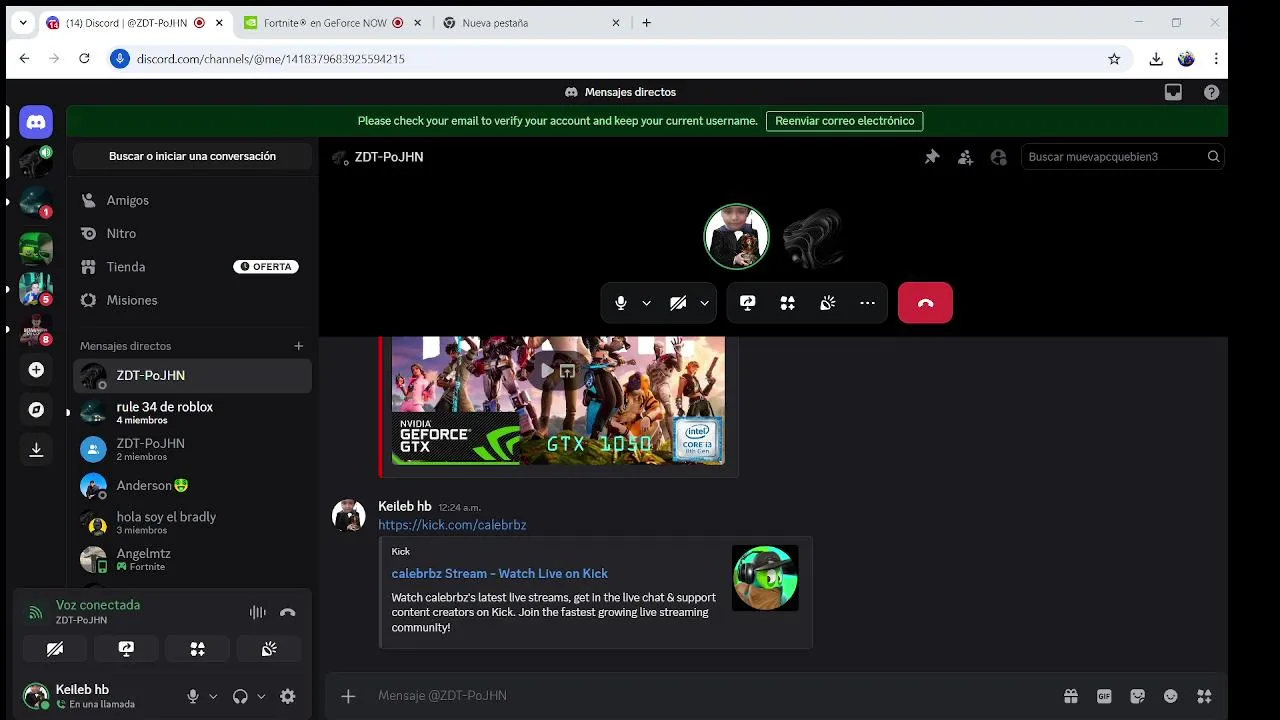Image resolution: width=1280 pixels, height=720 pixels.
Task: Open more call options ellipsis
Action: [867, 303]
